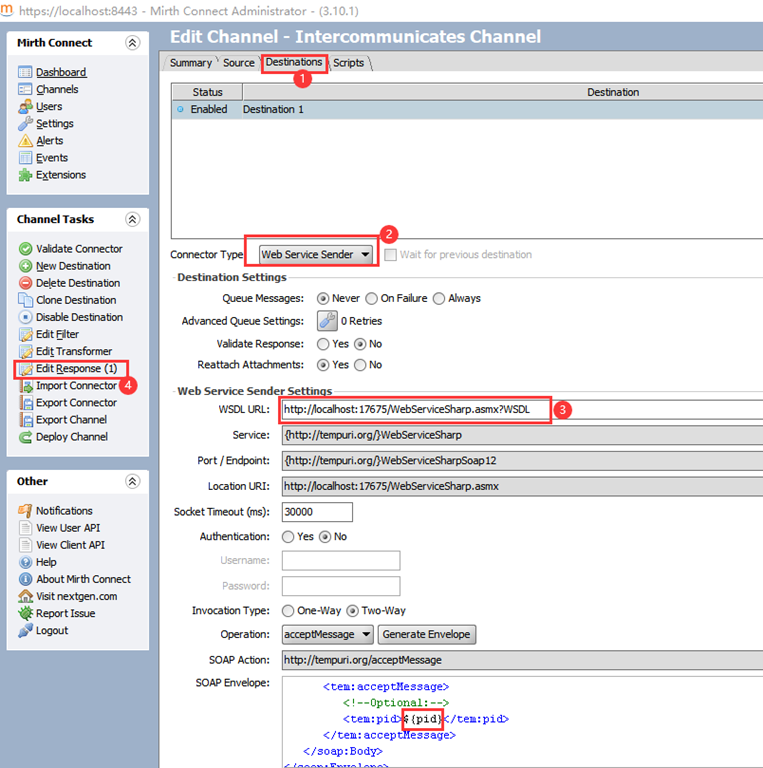Switch to the Scripts tab
The image size is (763, 768).
349,63
